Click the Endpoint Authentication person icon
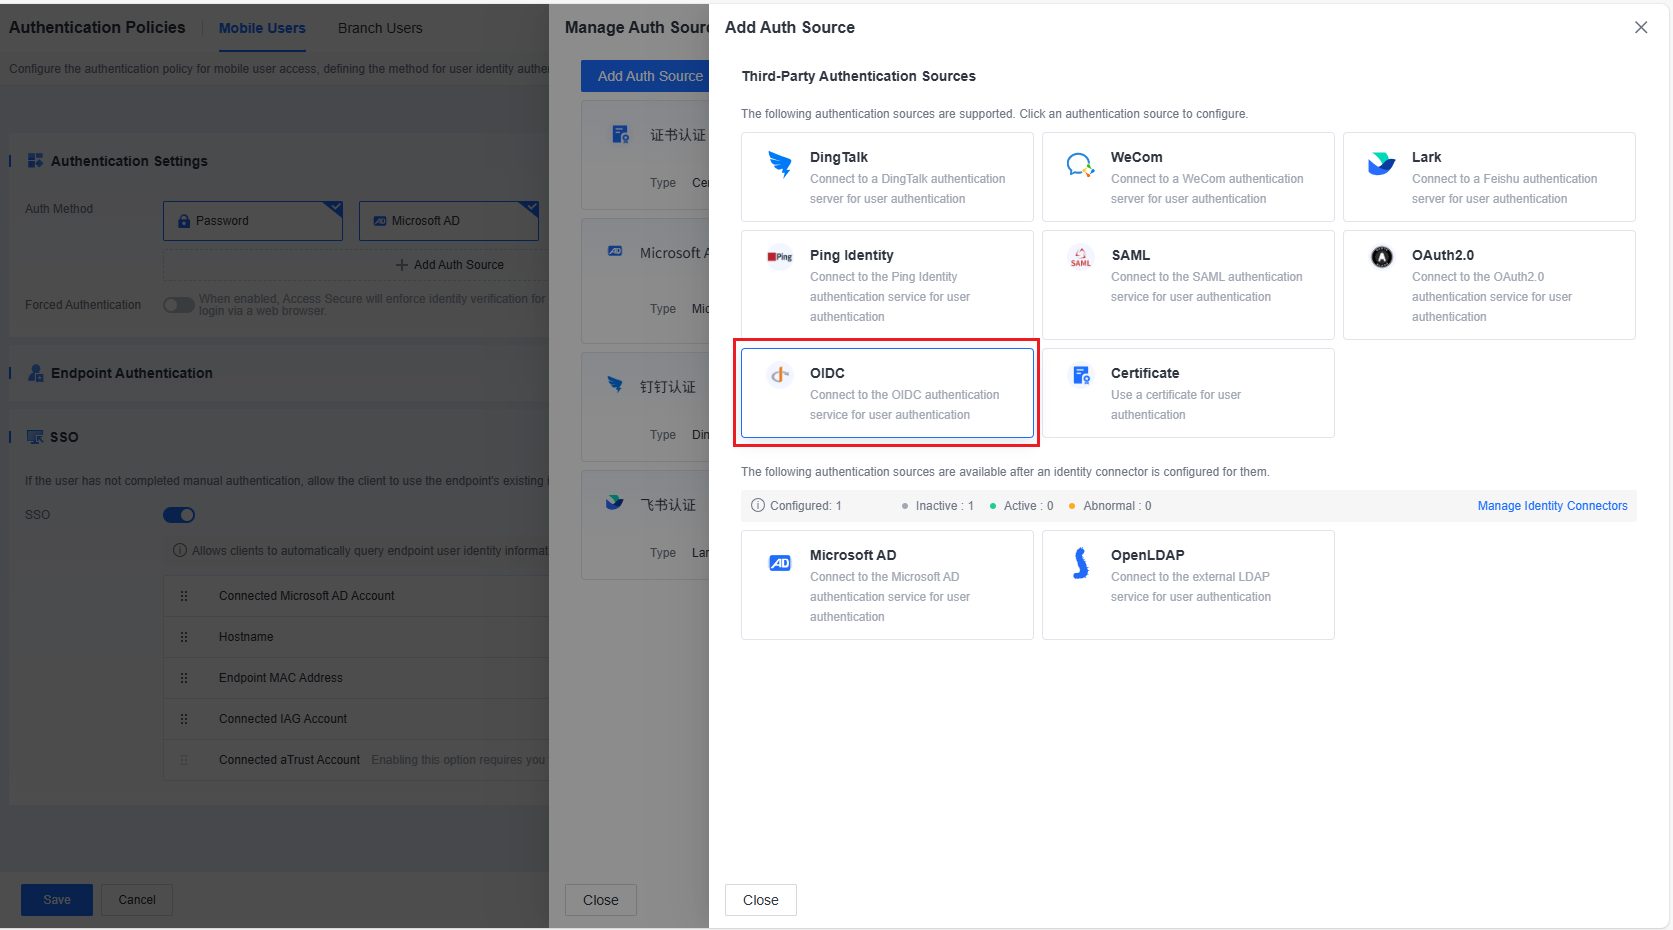Viewport: 1673px width, 930px height. pyautogui.click(x=35, y=373)
